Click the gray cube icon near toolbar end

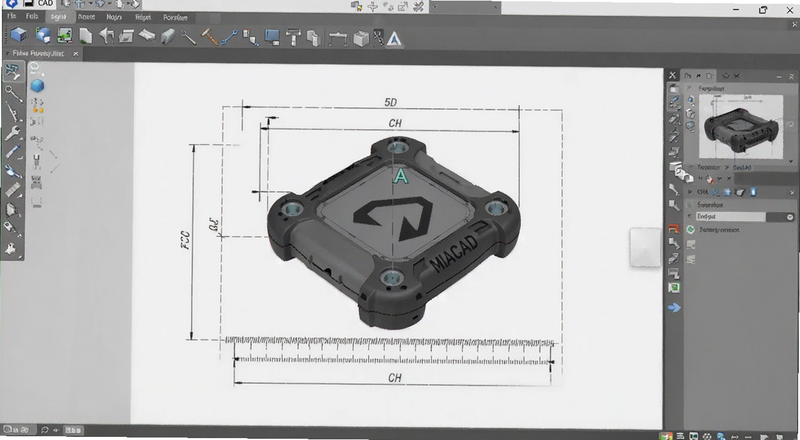(x=361, y=39)
